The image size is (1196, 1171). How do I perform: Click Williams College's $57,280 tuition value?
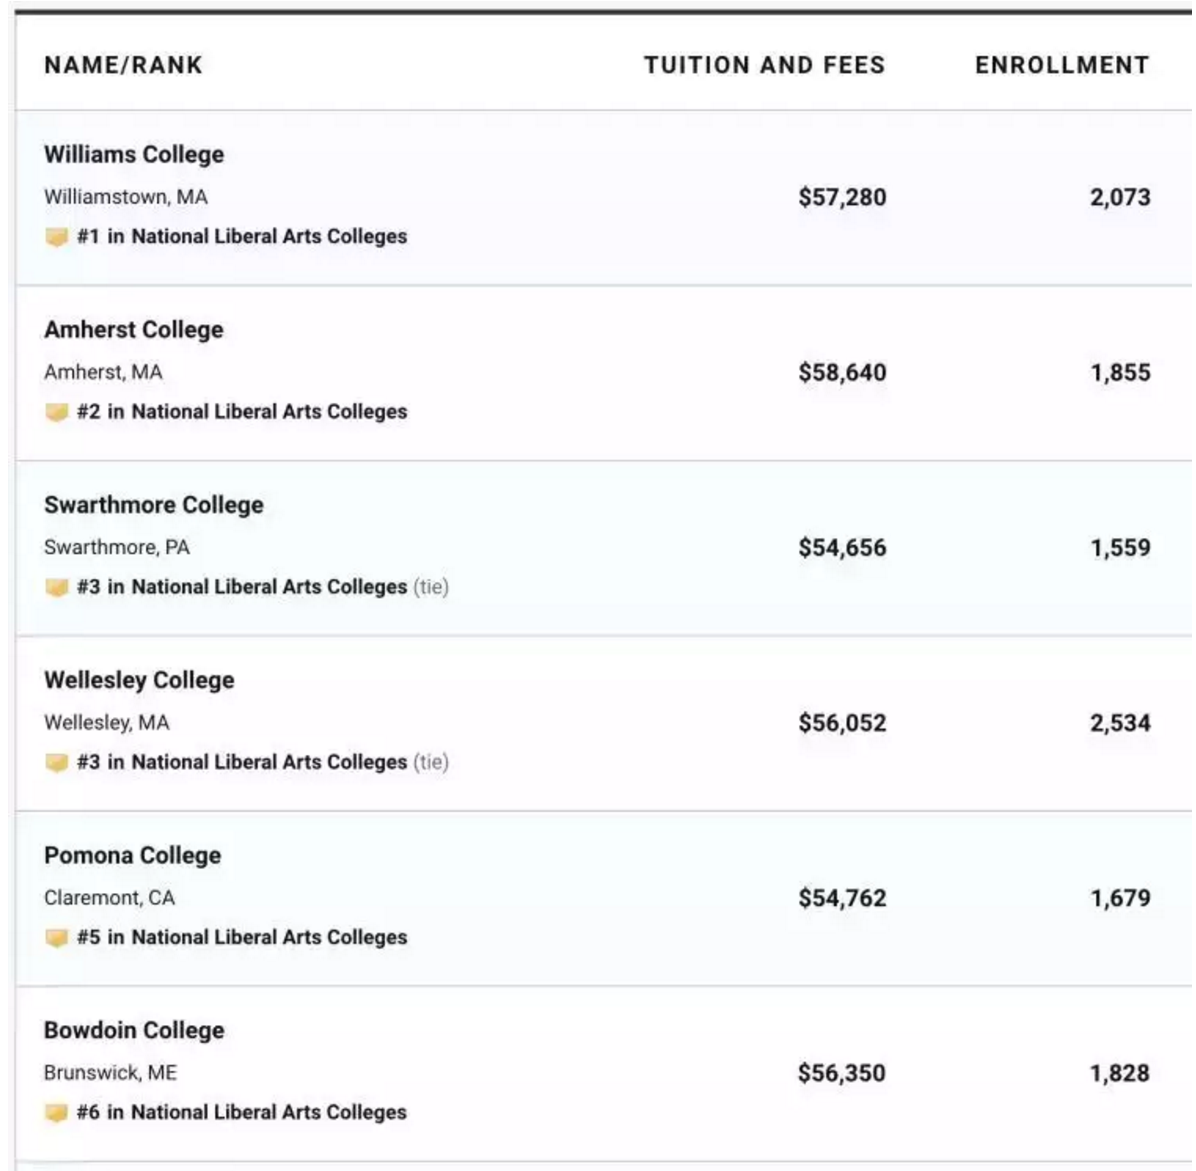842,197
